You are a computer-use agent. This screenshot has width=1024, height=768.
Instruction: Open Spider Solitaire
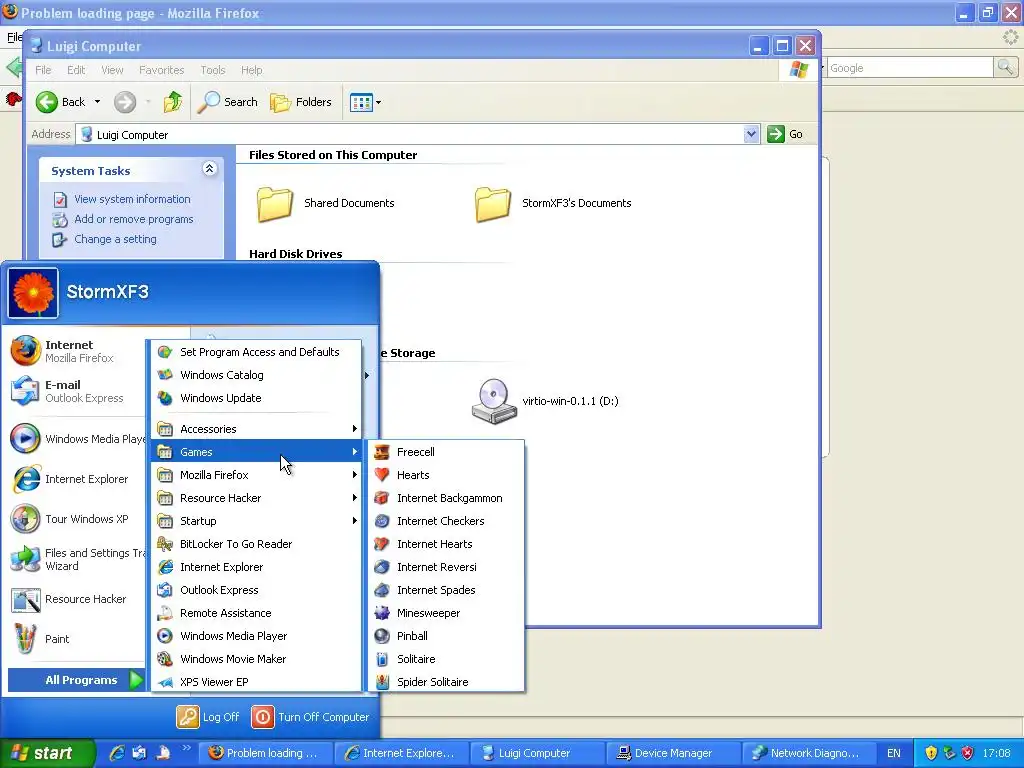pyautogui.click(x=447, y=682)
